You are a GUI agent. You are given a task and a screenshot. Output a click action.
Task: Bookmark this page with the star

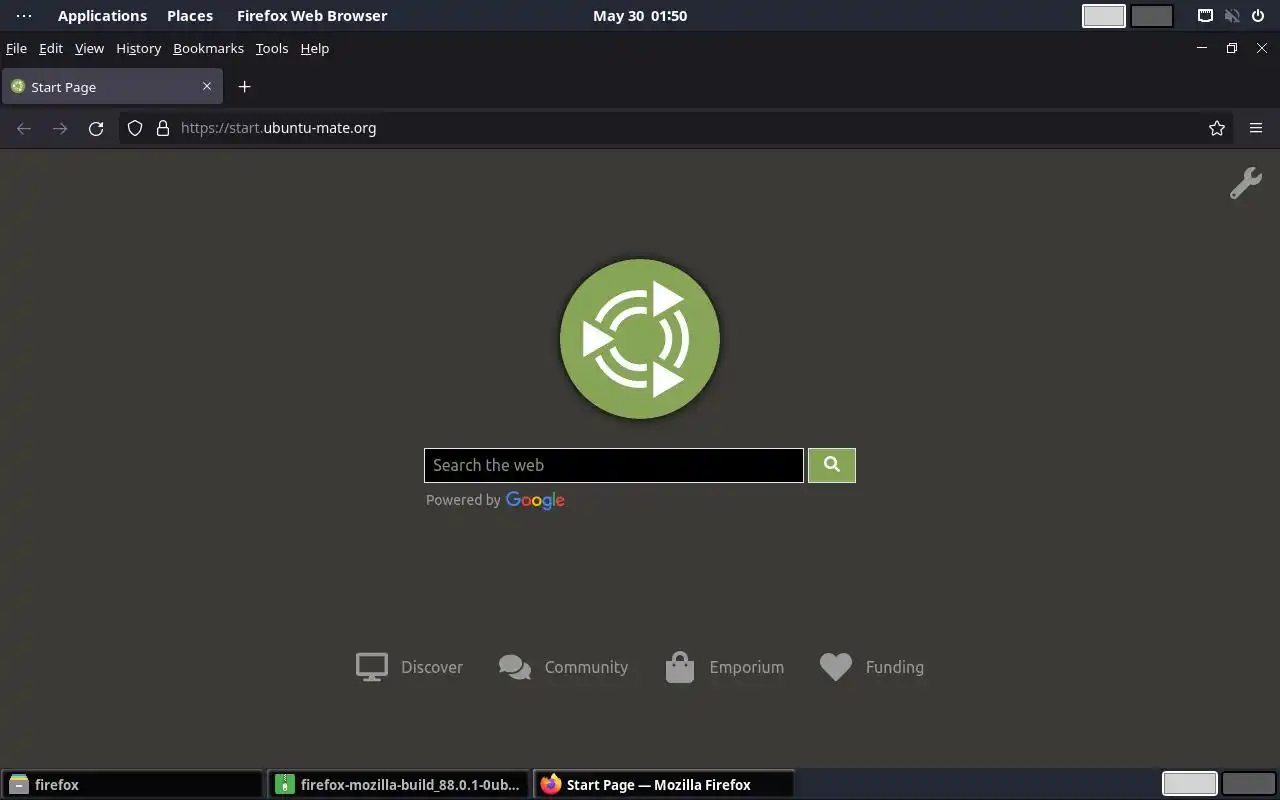click(x=1217, y=128)
